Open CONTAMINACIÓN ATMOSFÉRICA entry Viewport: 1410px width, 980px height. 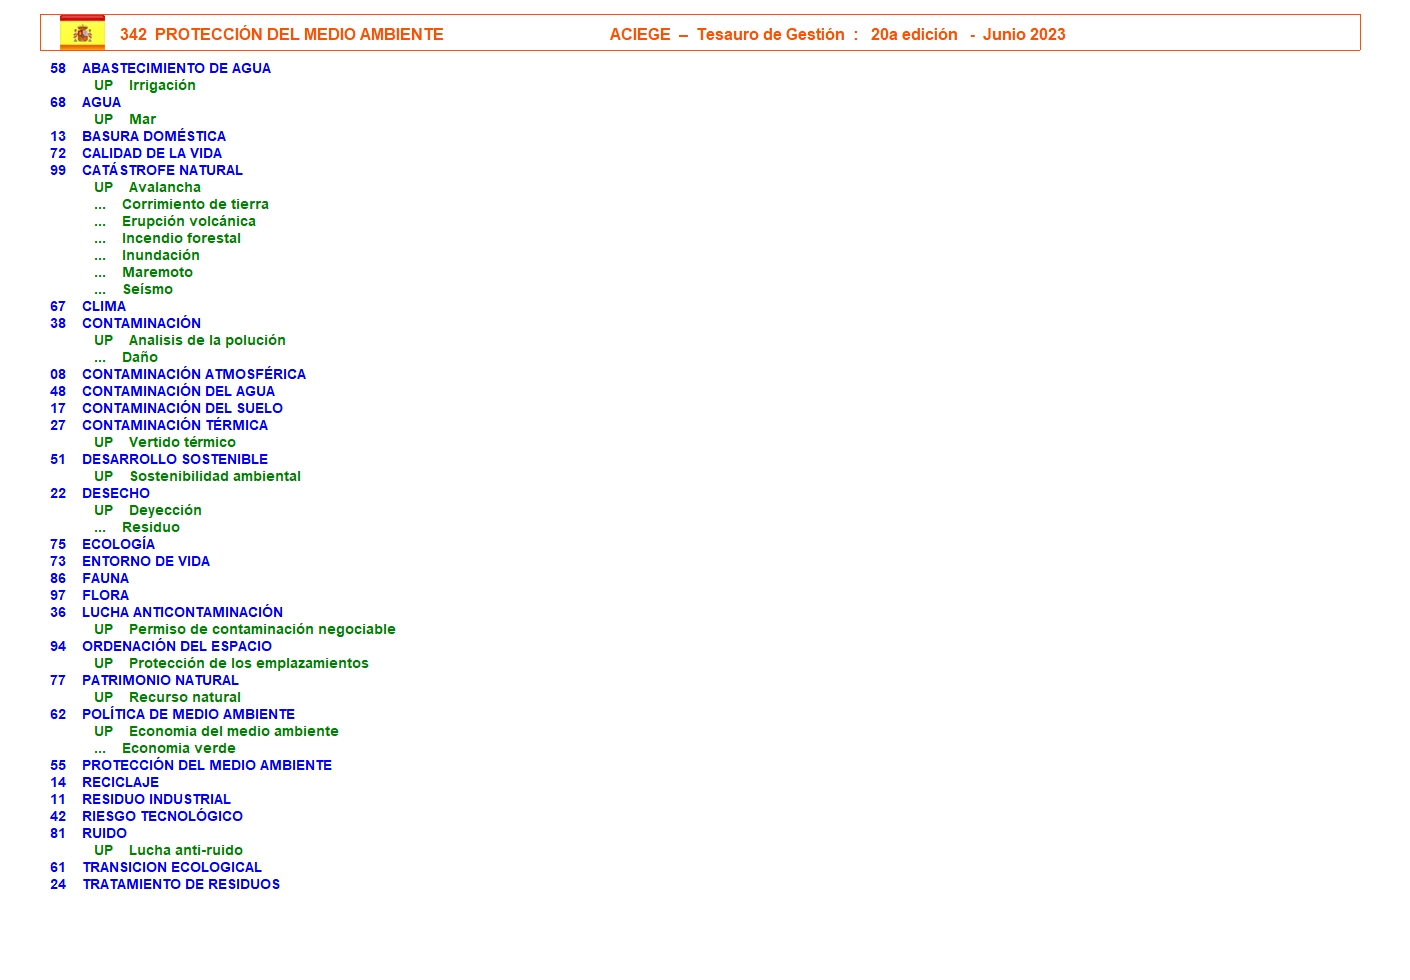tap(193, 374)
